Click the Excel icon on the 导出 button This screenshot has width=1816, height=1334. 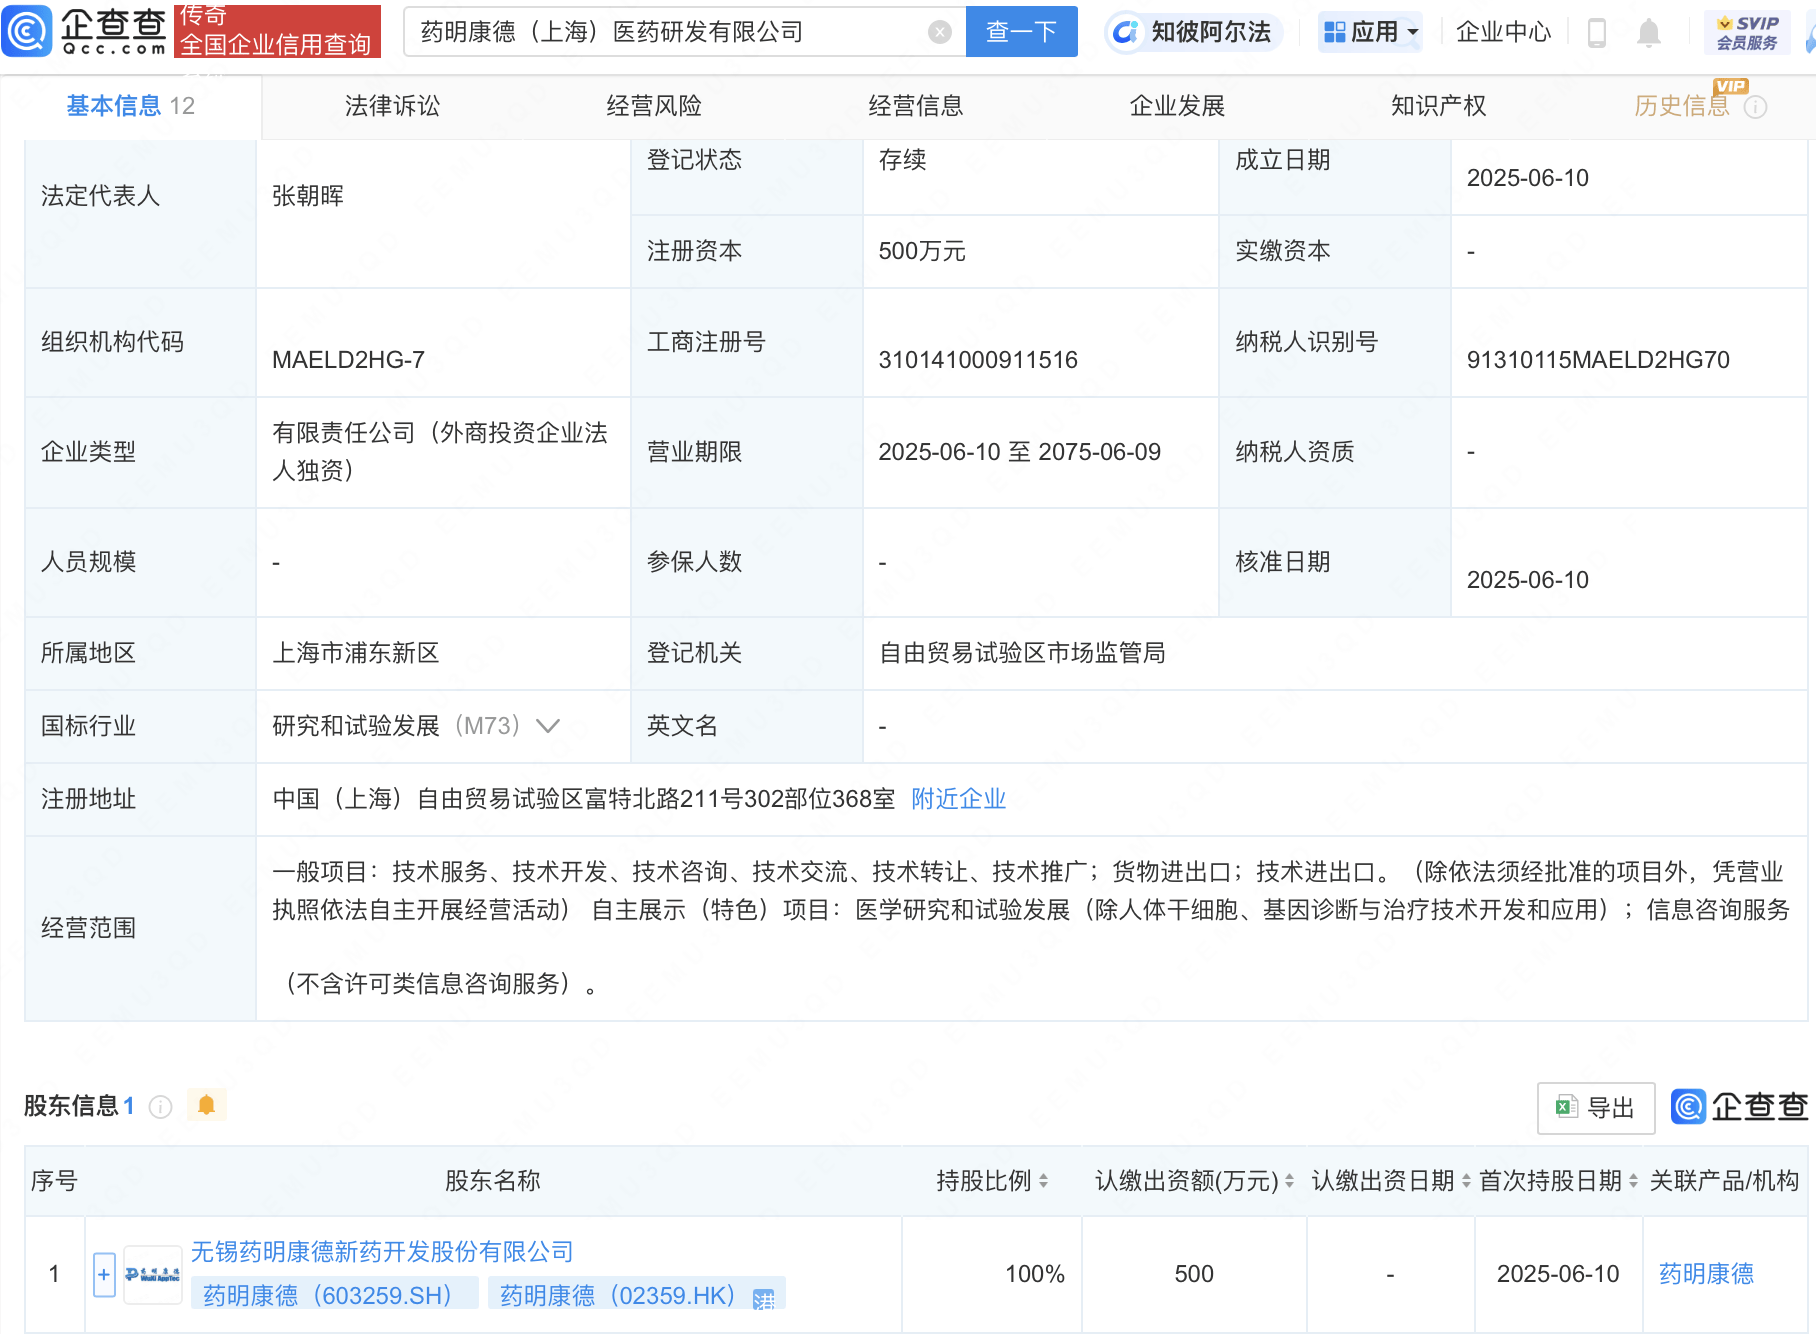pos(1566,1108)
